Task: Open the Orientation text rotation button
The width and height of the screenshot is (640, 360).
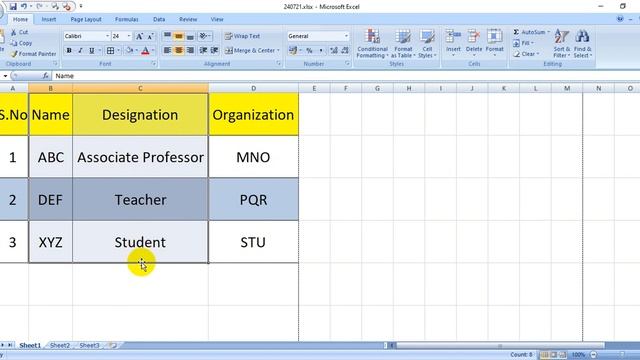Action: tap(204, 36)
